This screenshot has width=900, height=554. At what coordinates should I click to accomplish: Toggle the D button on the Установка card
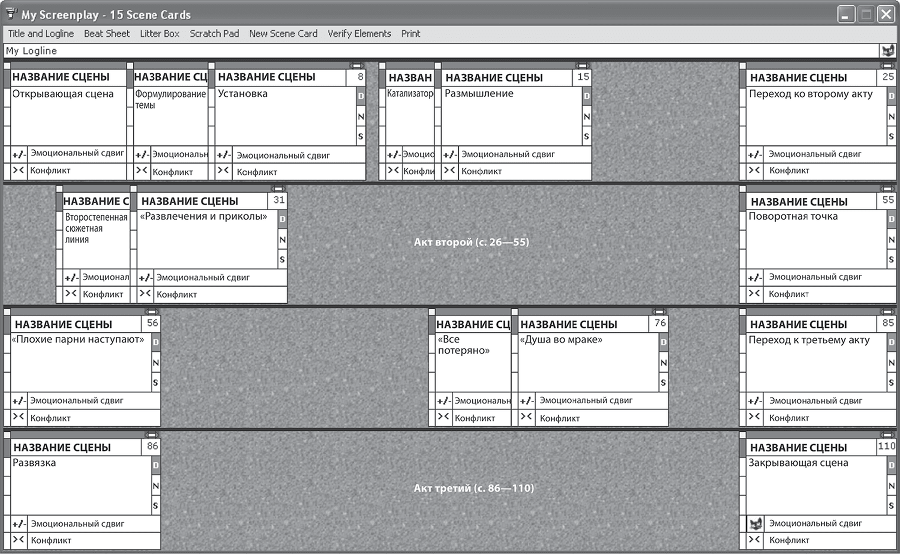361,97
